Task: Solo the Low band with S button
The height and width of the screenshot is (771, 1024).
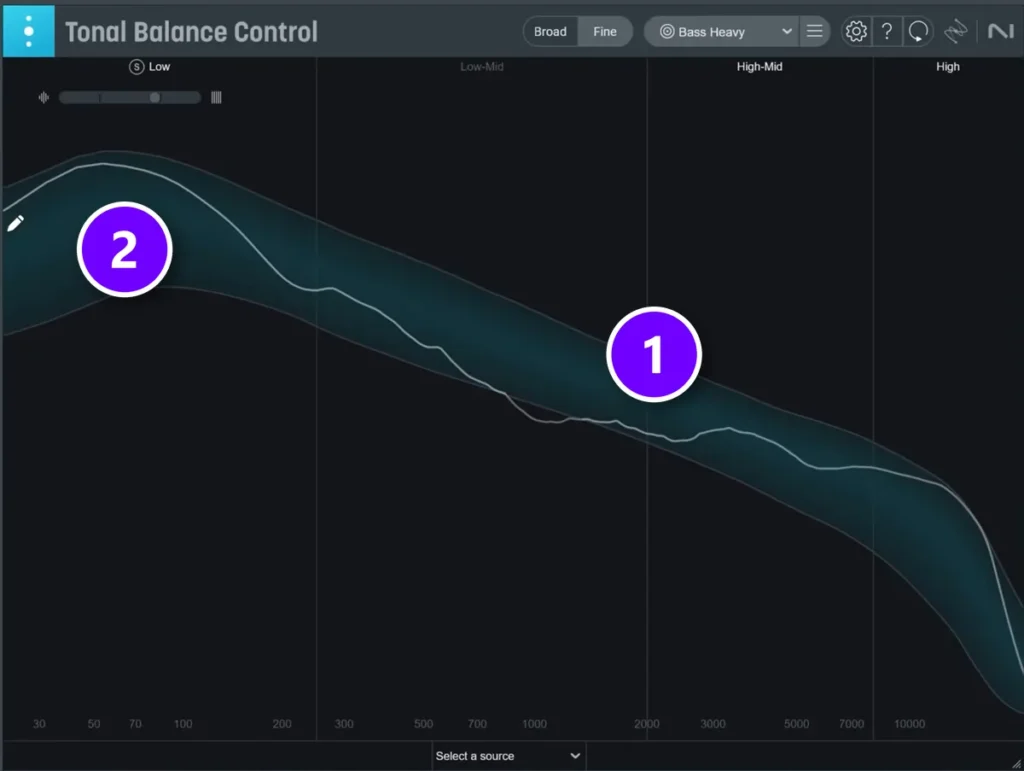Action: [x=136, y=67]
